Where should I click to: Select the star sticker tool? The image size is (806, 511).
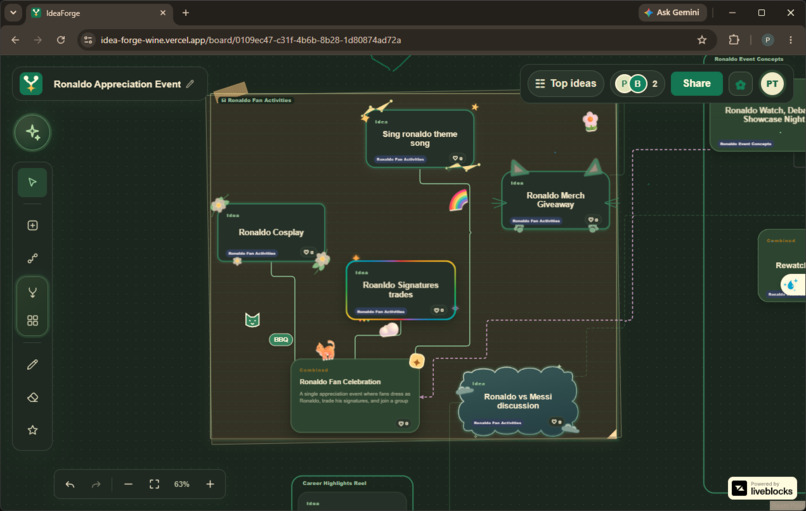point(32,430)
